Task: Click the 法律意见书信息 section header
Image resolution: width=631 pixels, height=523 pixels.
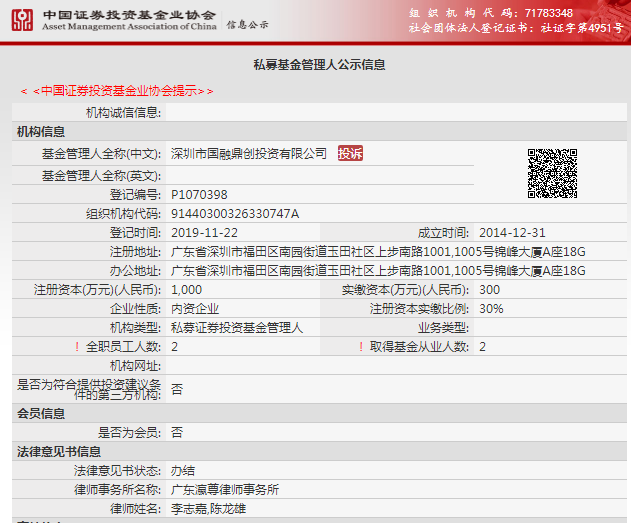Action: pos(59,451)
